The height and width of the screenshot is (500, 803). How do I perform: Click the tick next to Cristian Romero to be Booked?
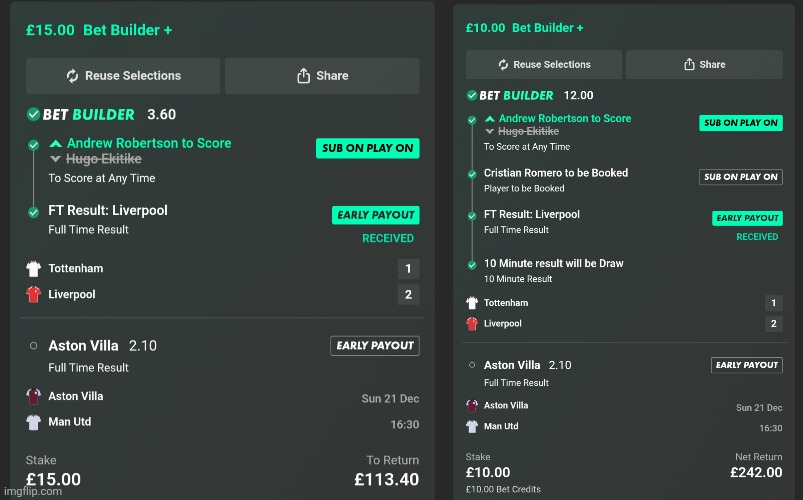click(472, 174)
